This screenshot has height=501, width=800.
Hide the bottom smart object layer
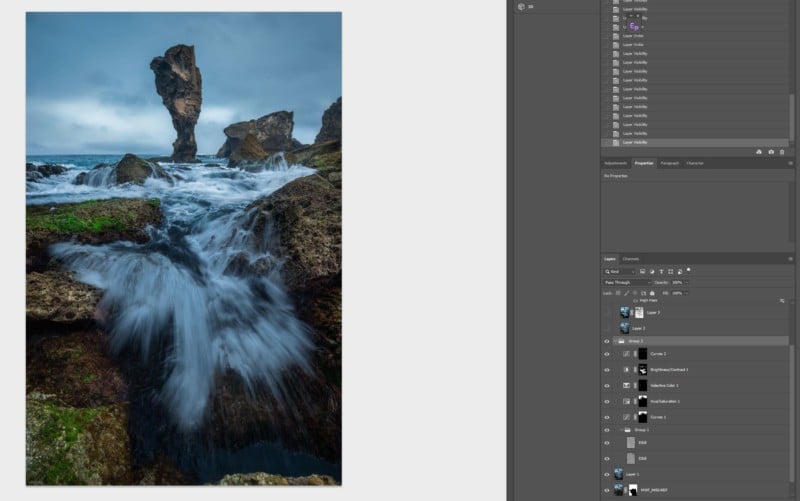[607, 490]
